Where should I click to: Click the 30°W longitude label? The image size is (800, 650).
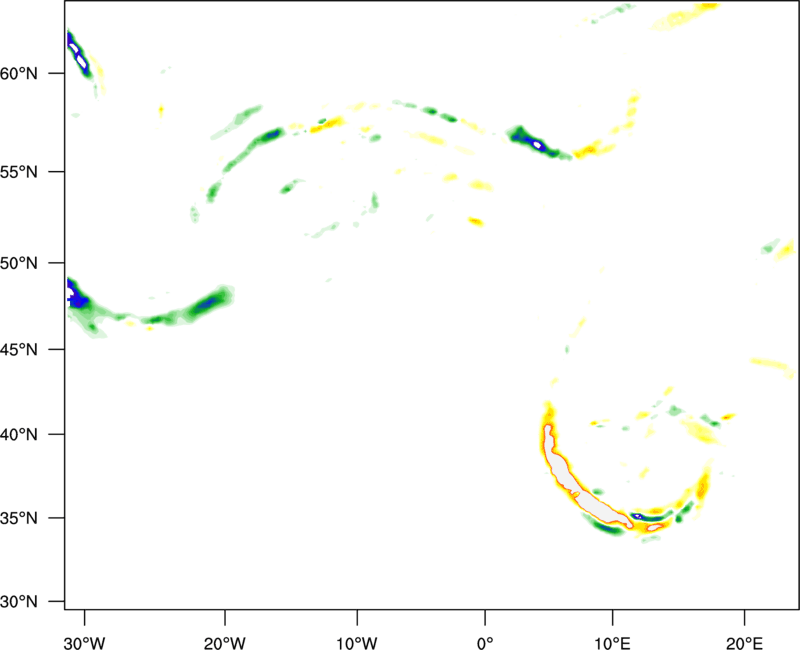click(84, 643)
